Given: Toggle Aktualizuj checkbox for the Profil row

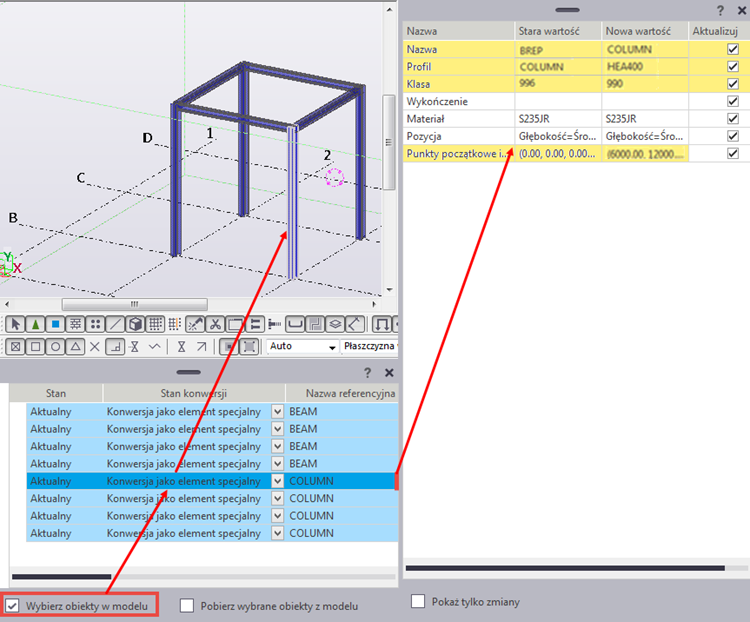Looking at the screenshot, I should 733,66.
